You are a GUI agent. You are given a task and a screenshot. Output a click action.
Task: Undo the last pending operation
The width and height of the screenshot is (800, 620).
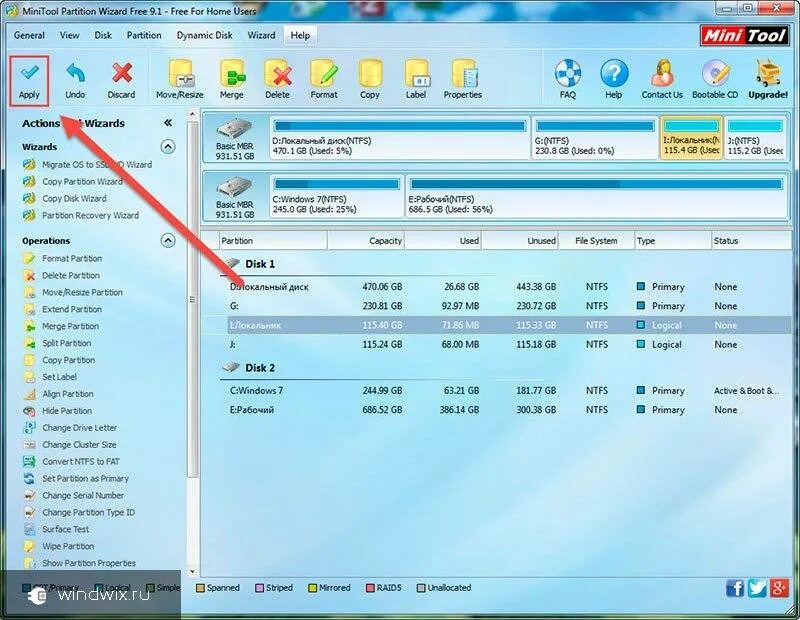(x=75, y=81)
